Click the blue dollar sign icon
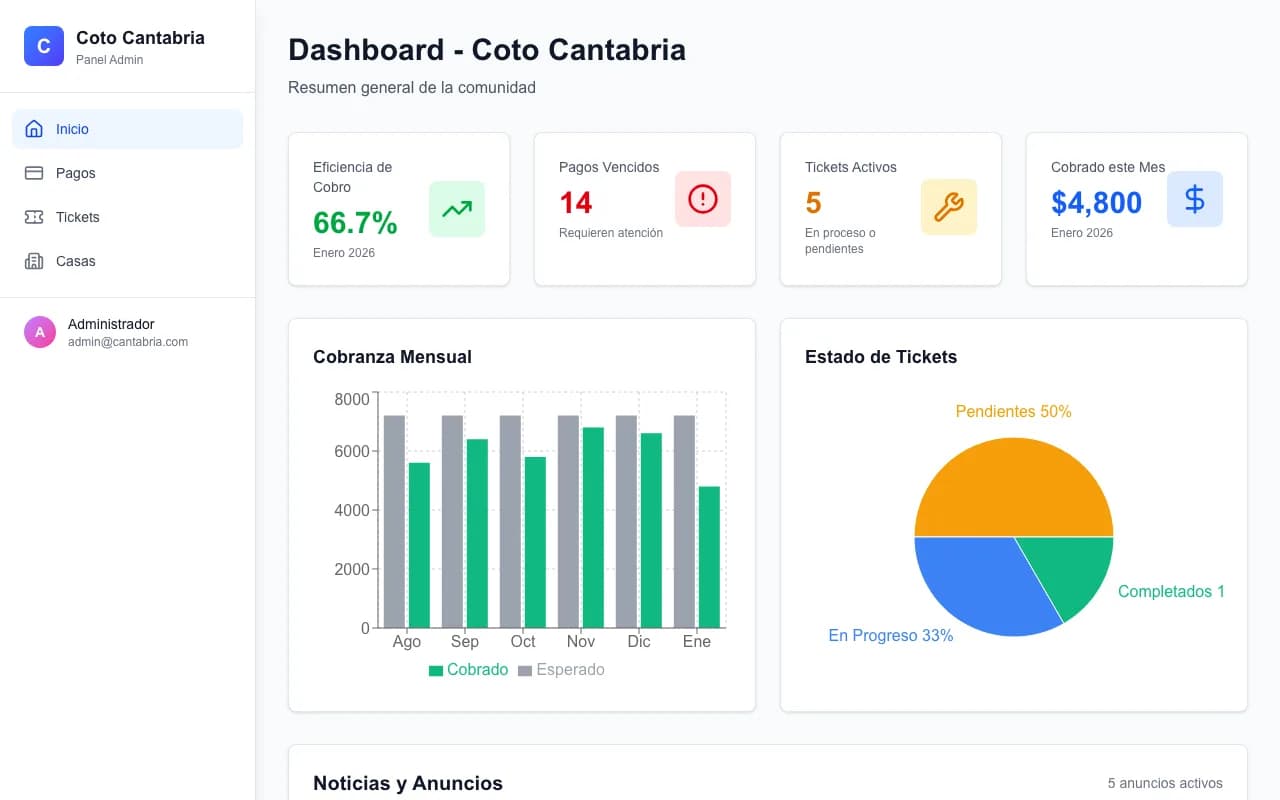 pyautogui.click(x=1195, y=199)
